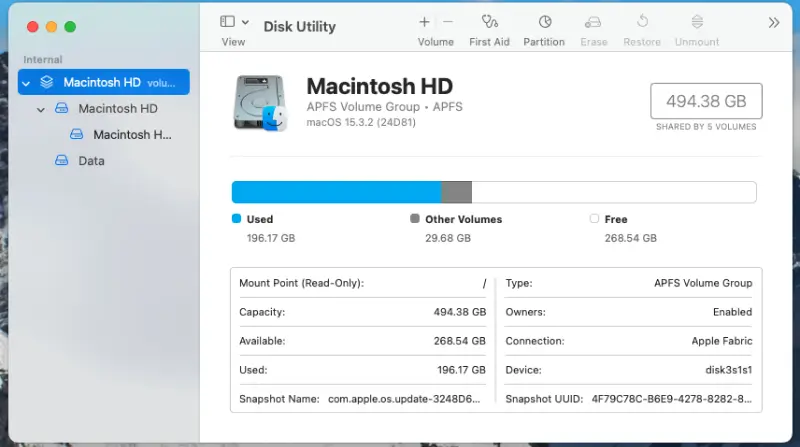Click the Snapshot Name com.apple.os.update value
Screen dimensions: 800x447
(x=404, y=399)
